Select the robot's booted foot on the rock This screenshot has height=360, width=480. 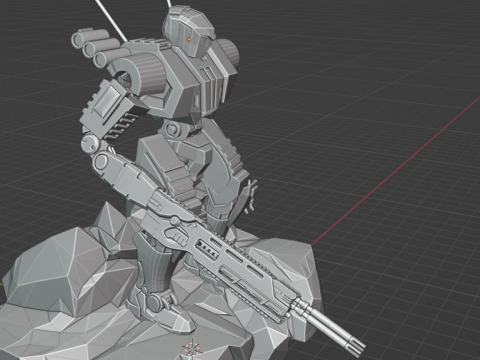pyautogui.click(x=160, y=307)
